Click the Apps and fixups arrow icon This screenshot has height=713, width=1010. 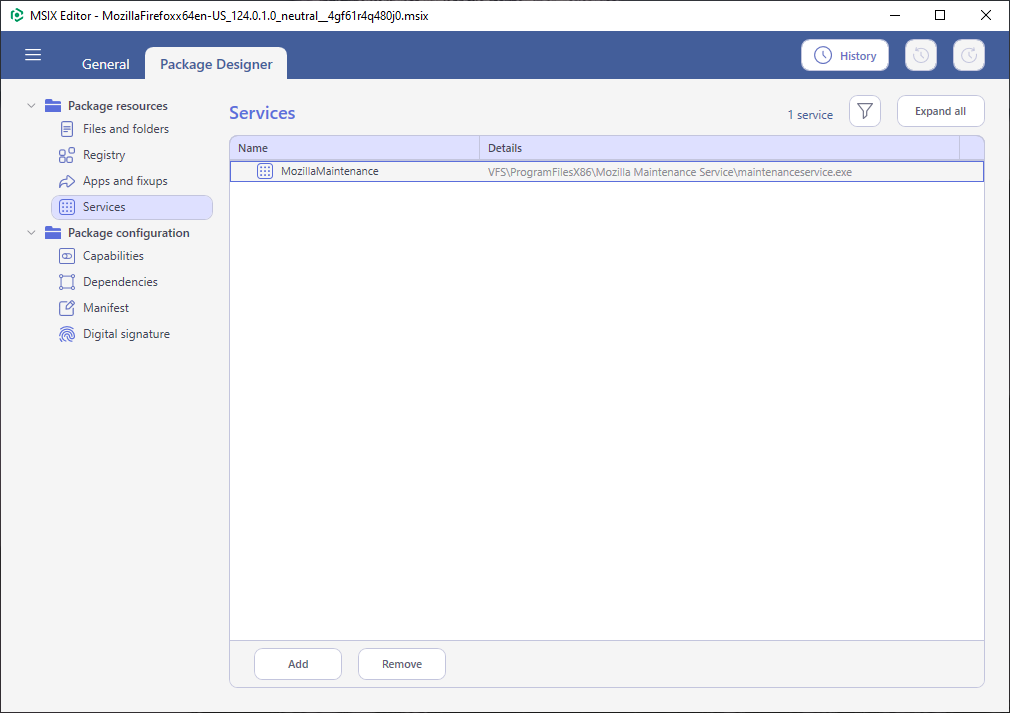(66, 181)
